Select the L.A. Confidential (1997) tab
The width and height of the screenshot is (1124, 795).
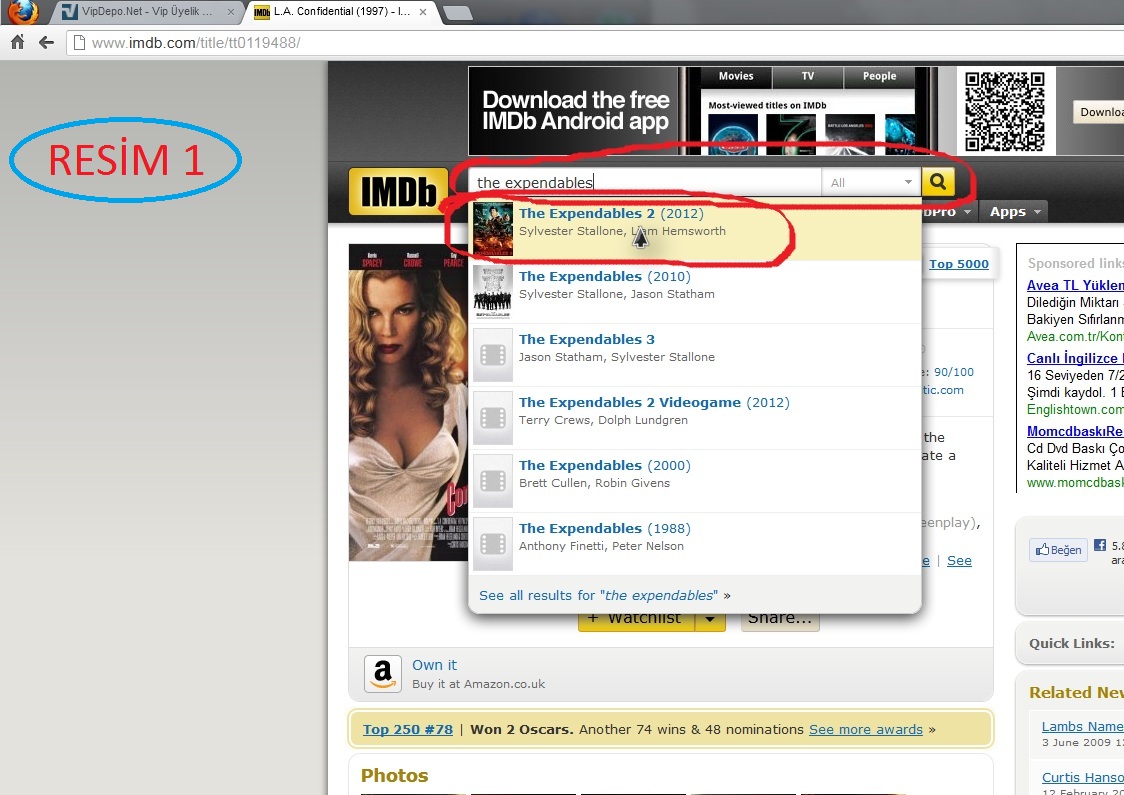(x=341, y=11)
